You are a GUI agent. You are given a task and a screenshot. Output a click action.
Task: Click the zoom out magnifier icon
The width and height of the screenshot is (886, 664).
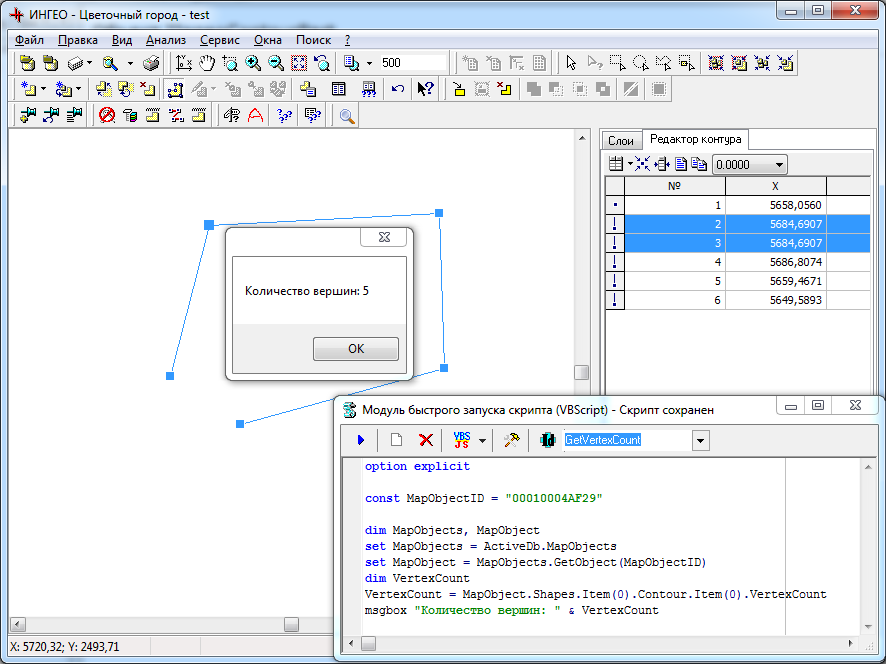pos(276,63)
